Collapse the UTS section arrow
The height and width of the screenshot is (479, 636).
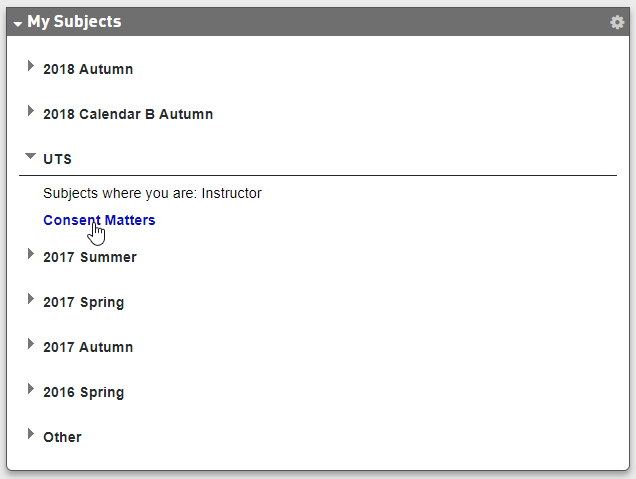(31, 157)
